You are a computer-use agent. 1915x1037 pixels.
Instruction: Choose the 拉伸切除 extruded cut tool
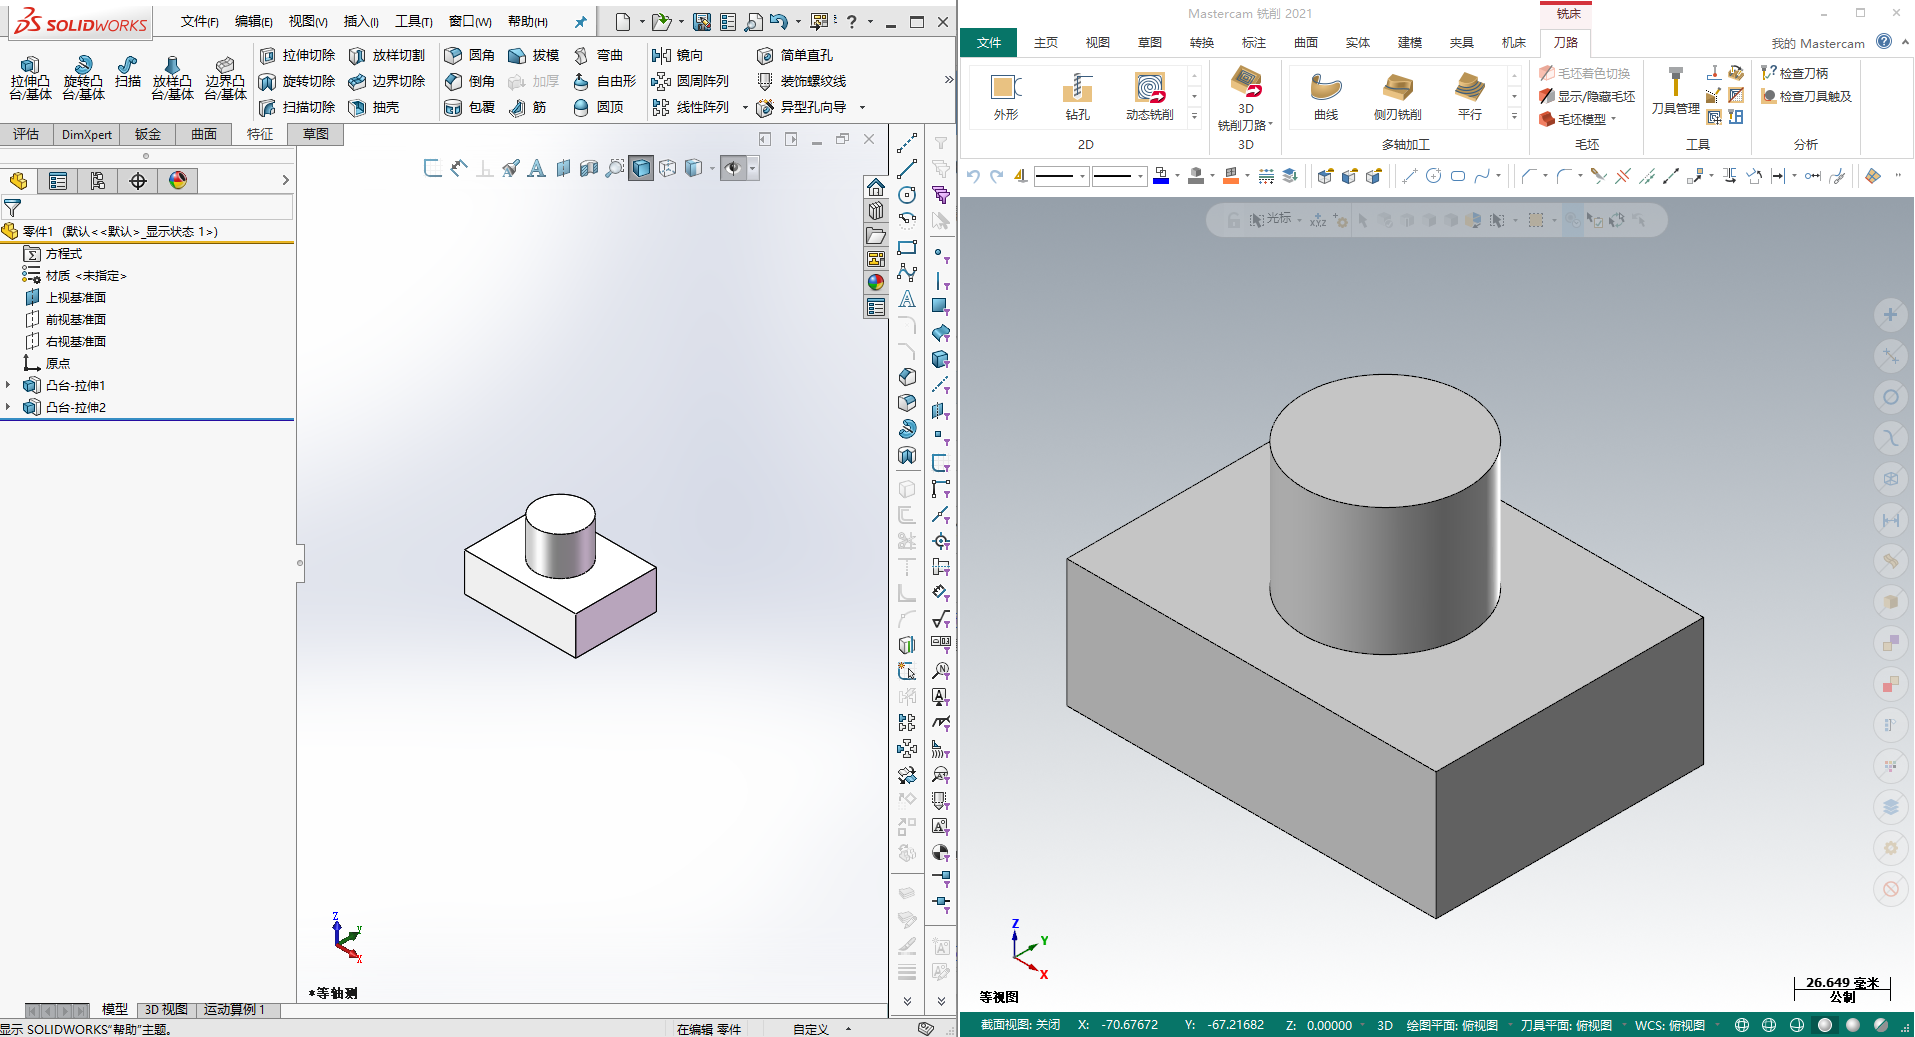297,55
